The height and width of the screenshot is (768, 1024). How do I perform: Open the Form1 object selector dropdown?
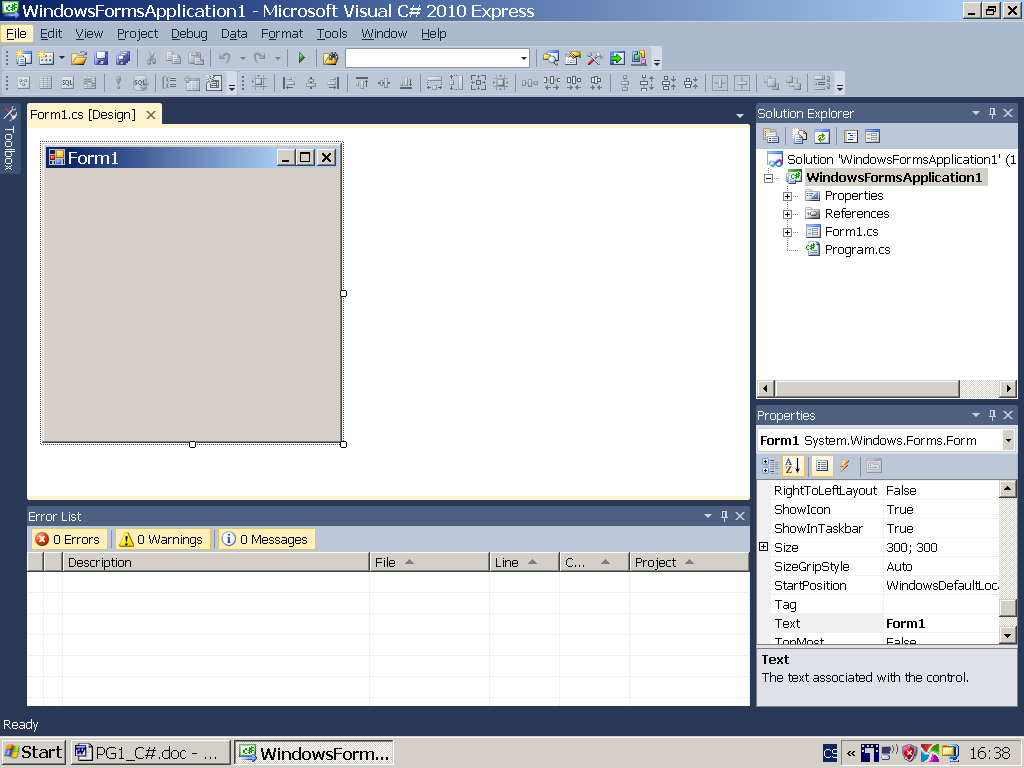pyautogui.click(x=1008, y=441)
